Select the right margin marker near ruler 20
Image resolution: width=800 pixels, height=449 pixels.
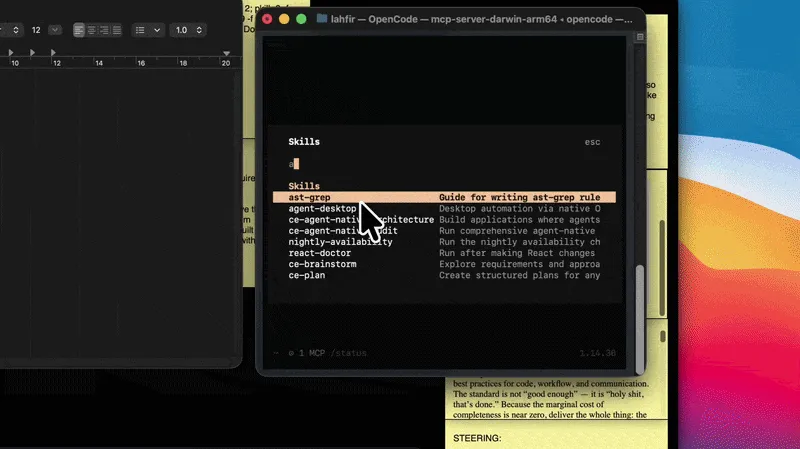pos(227,53)
